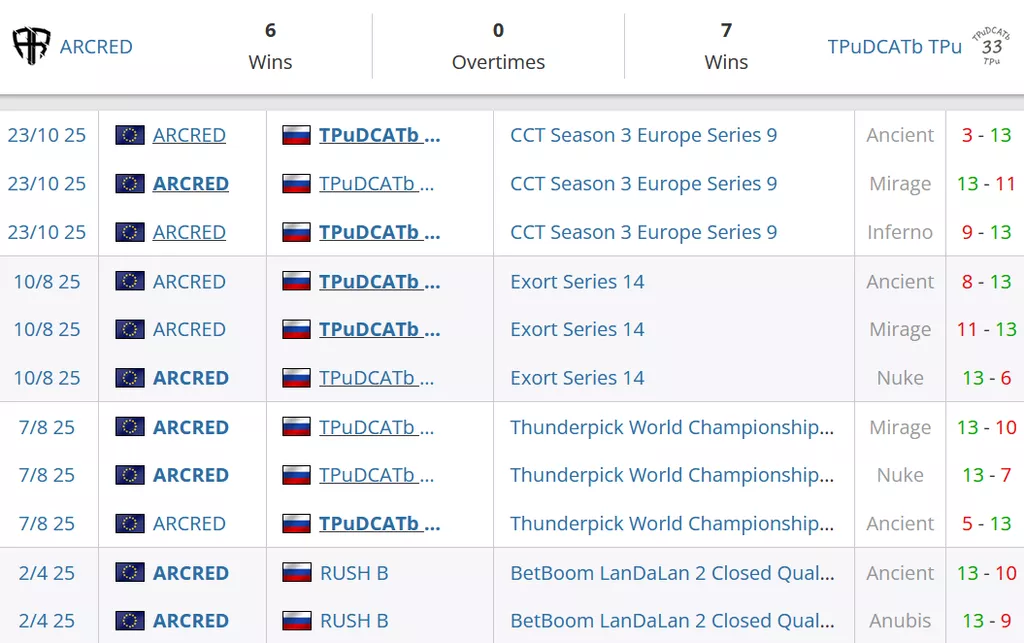Open CCT Season 3 Europe Series 9 Ancient match
The width and height of the screenshot is (1024, 643).
pos(643,135)
